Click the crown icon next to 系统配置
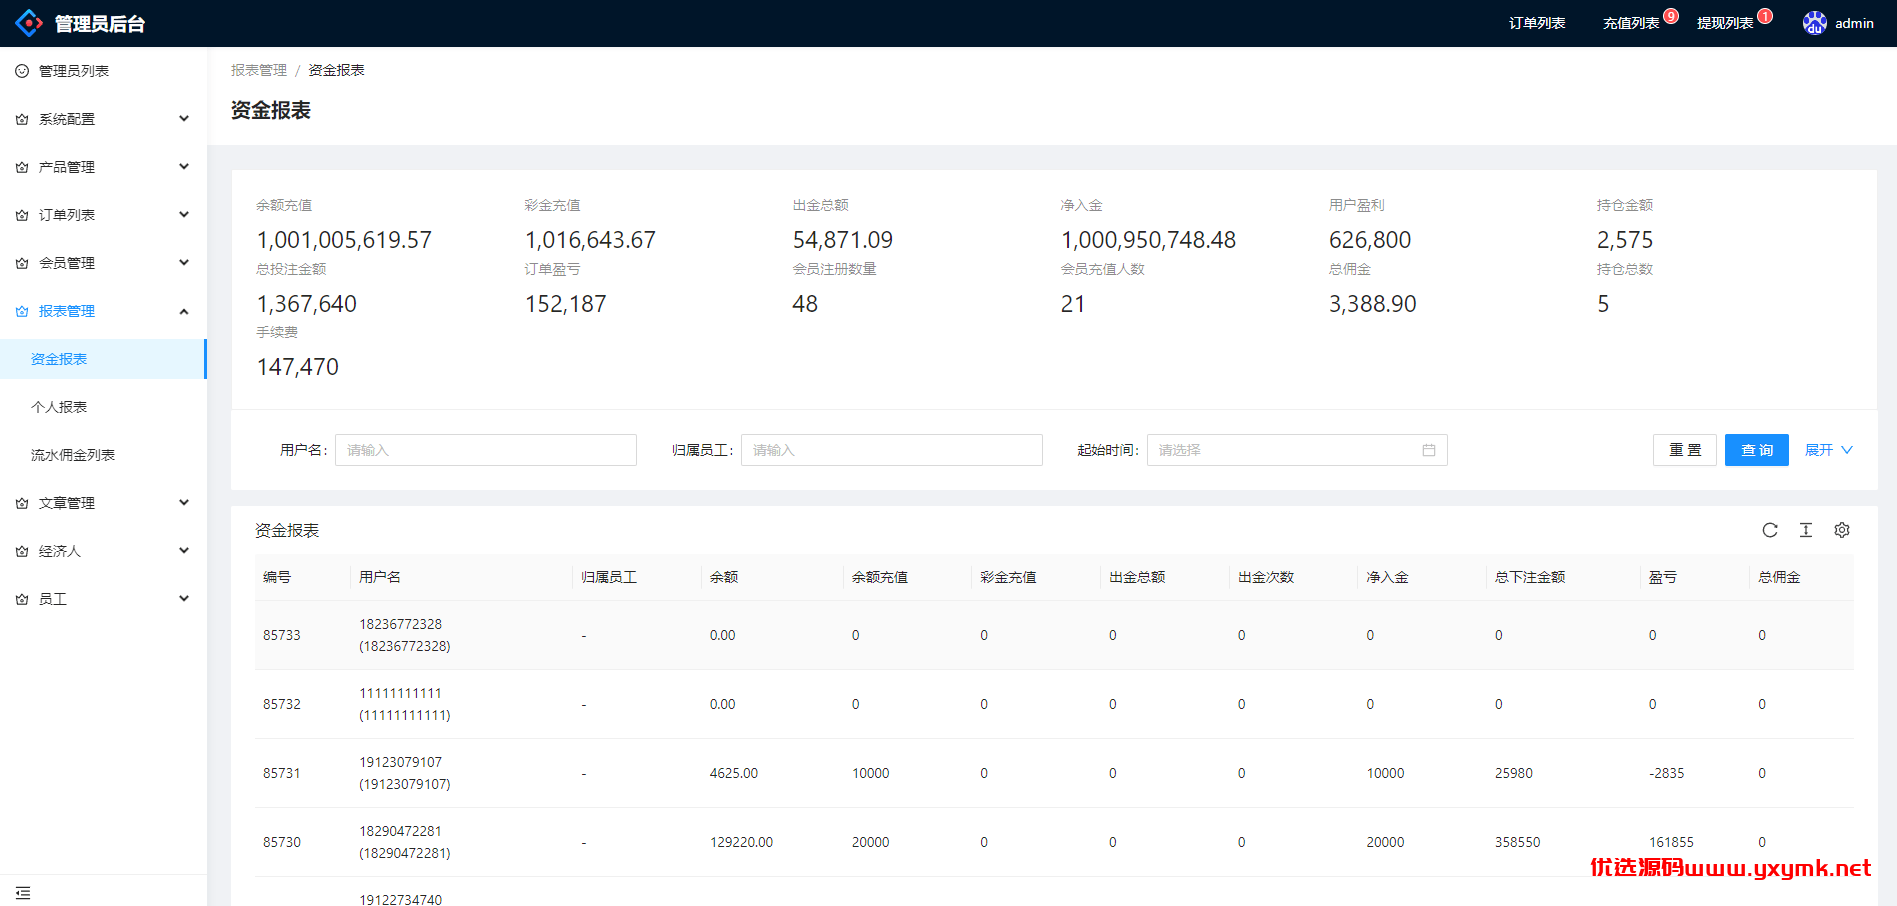The image size is (1897, 906). (22, 119)
